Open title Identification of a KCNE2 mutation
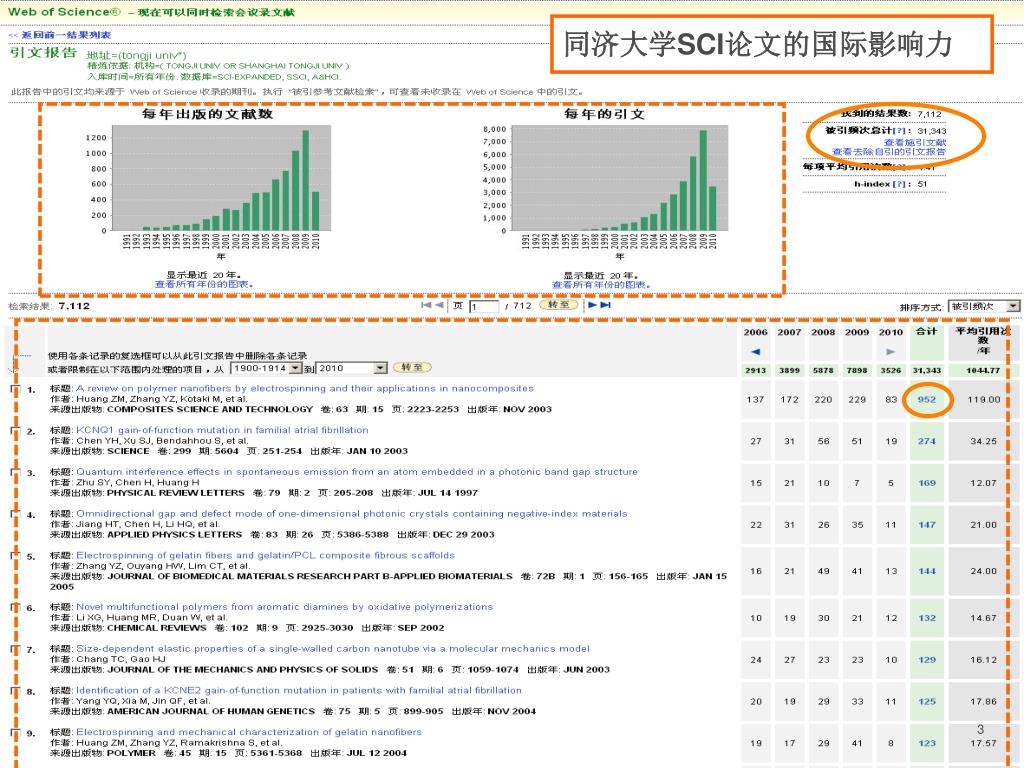Screen dimensions: 1024x768 coord(299,691)
